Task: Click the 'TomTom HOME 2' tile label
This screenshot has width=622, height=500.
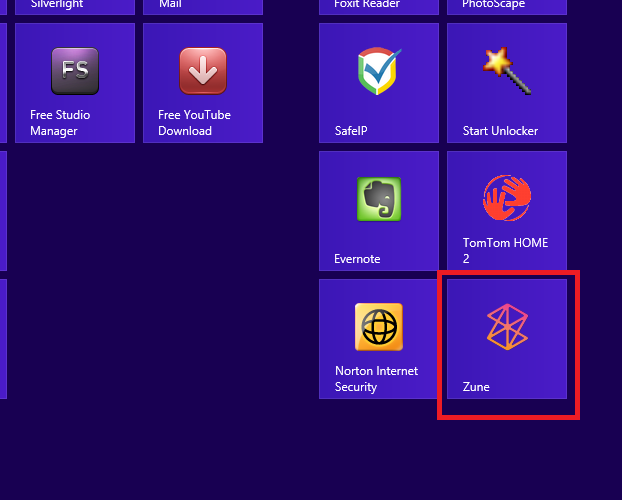Action: (505, 250)
